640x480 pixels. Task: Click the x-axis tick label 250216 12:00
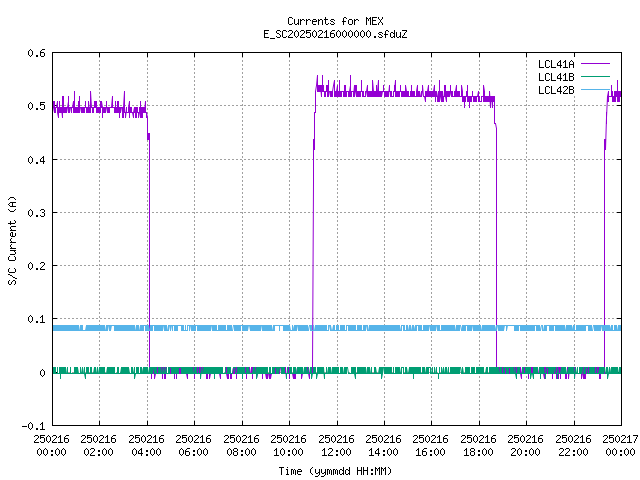(336, 445)
